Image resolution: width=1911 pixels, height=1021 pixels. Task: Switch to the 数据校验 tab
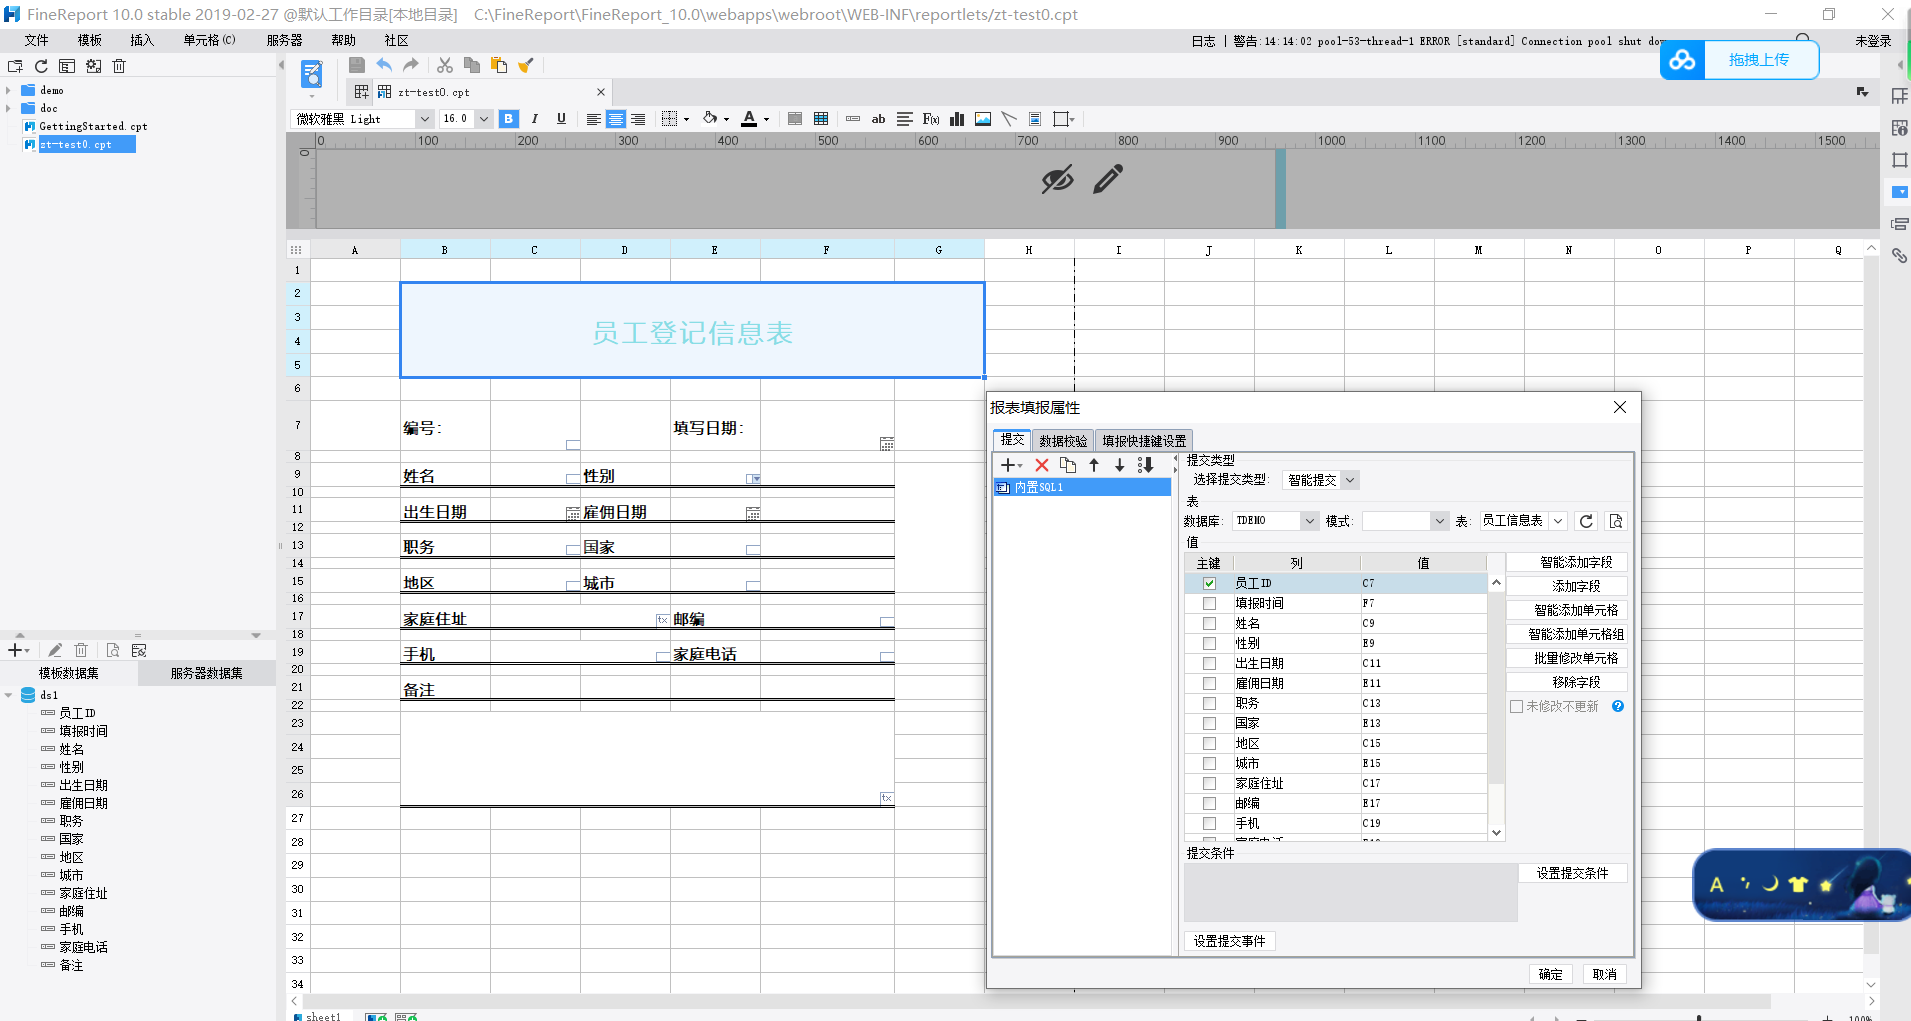(1063, 441)
